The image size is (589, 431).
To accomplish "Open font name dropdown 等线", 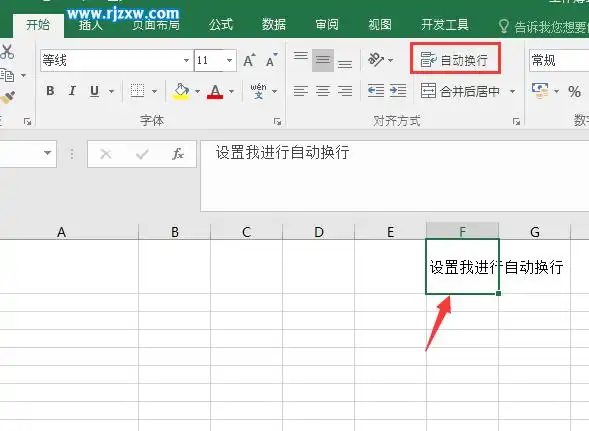I will 186,60.
